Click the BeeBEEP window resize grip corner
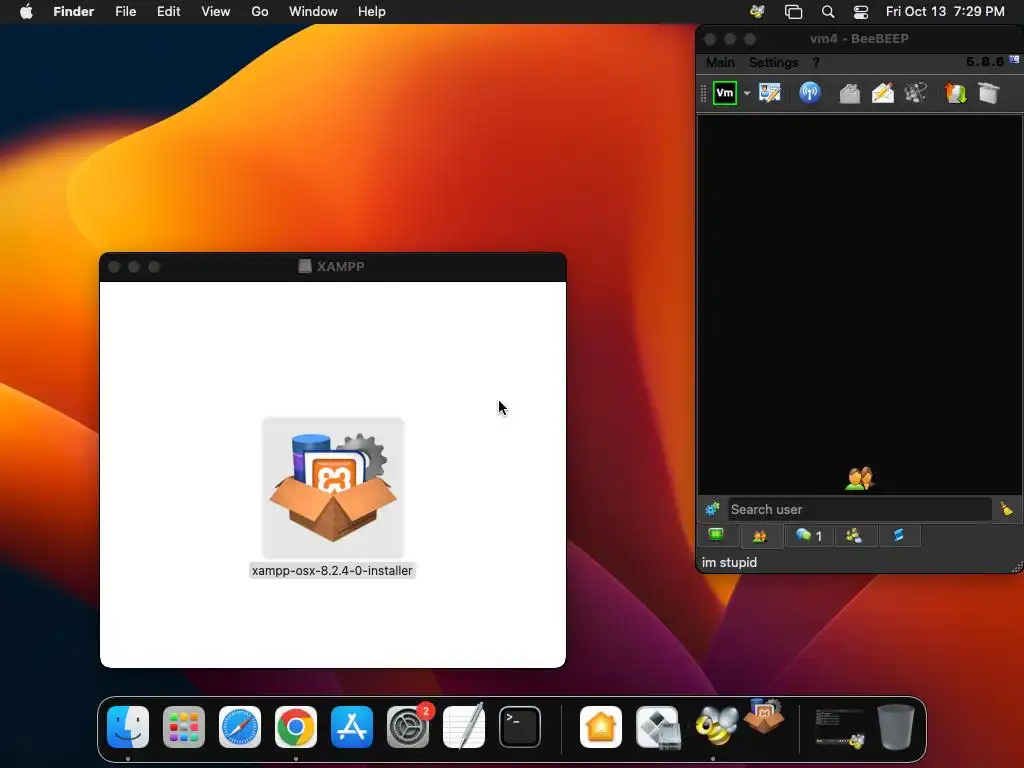1024x768 pixels. click(1017, 568)
